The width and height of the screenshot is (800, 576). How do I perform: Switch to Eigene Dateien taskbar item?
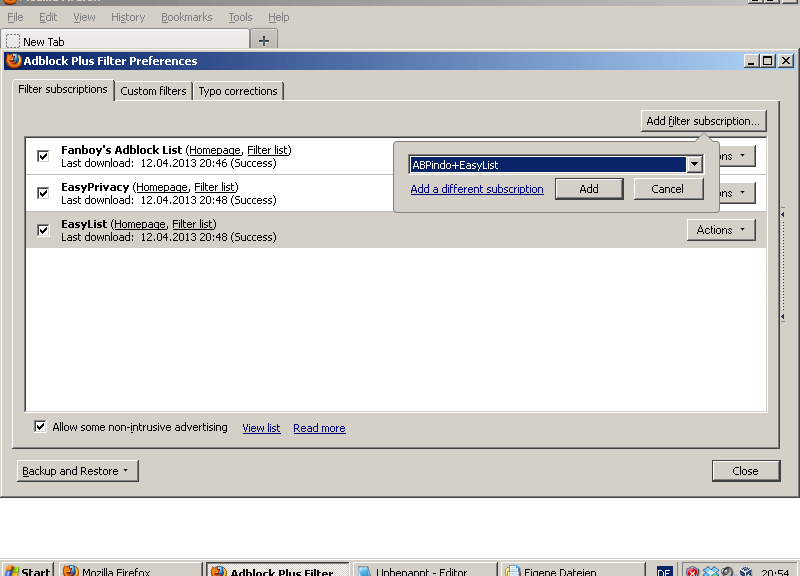point(572,571)
